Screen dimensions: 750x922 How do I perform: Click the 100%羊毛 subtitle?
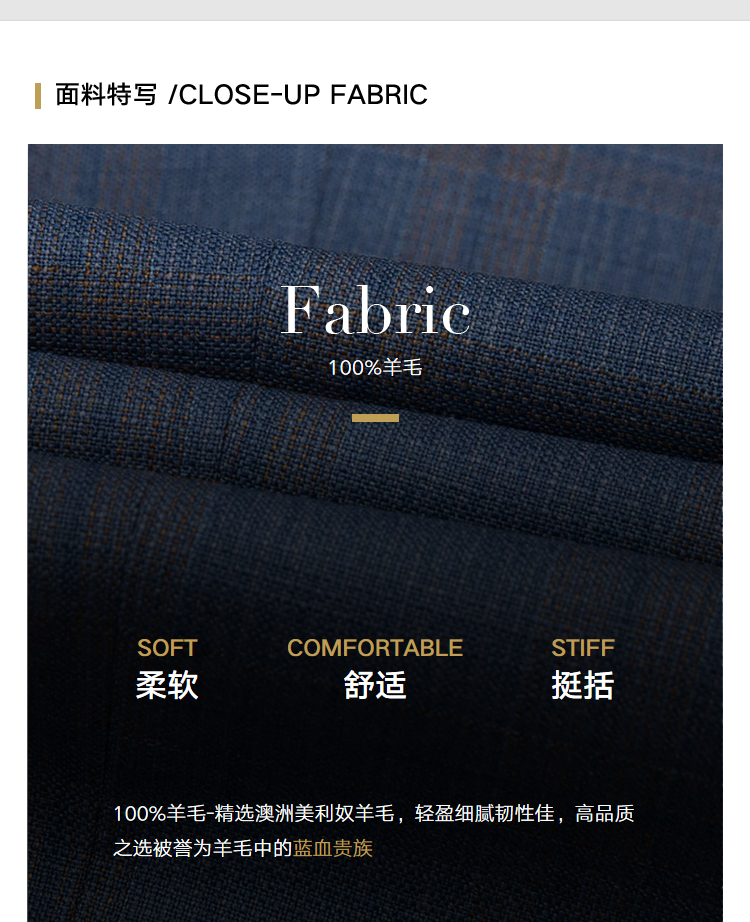375,368
